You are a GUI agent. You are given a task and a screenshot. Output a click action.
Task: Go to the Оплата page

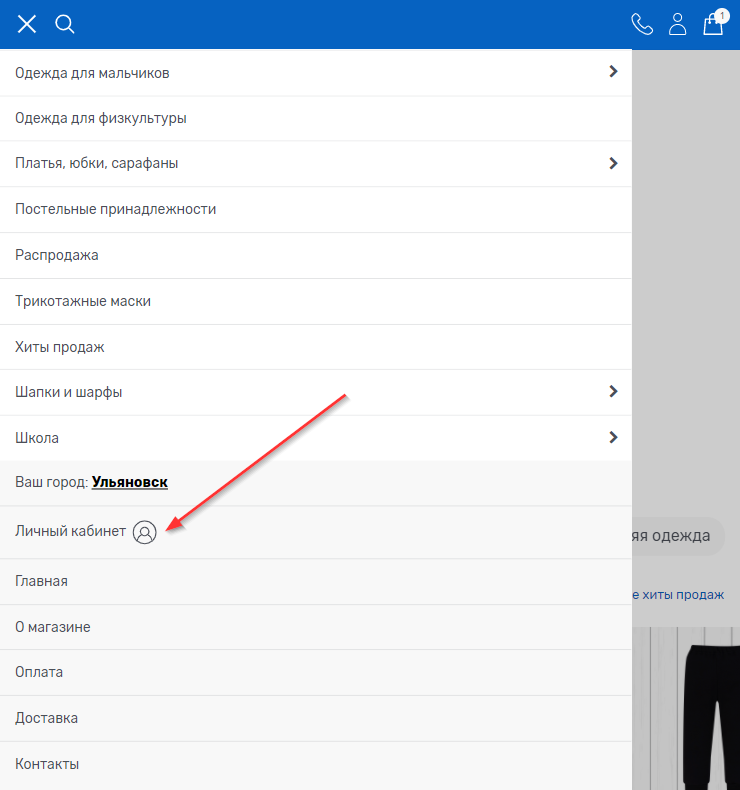pyautogui.click(x=39, y=672)
